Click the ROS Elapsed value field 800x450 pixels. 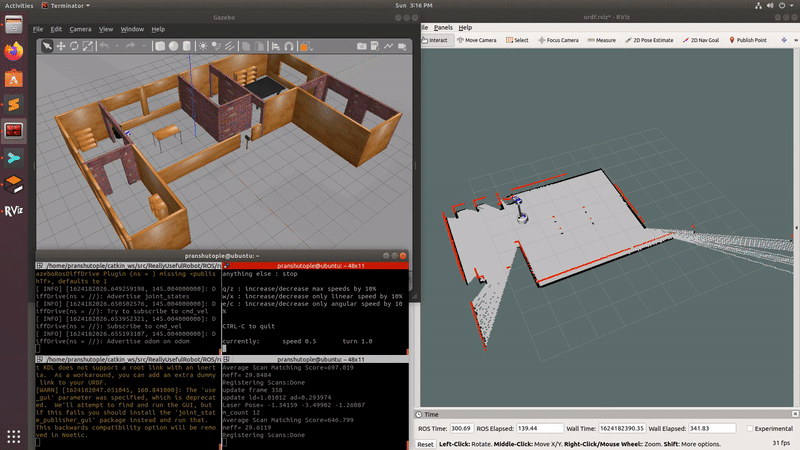coord(540,429)
